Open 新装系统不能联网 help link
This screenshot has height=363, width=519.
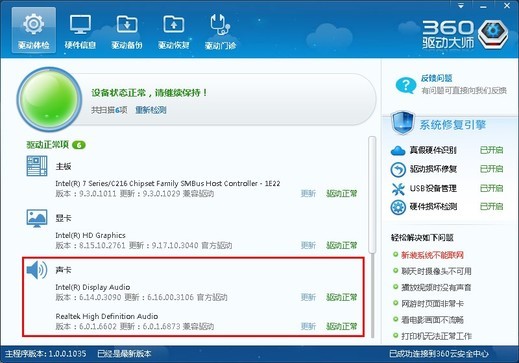pos(432,255)
